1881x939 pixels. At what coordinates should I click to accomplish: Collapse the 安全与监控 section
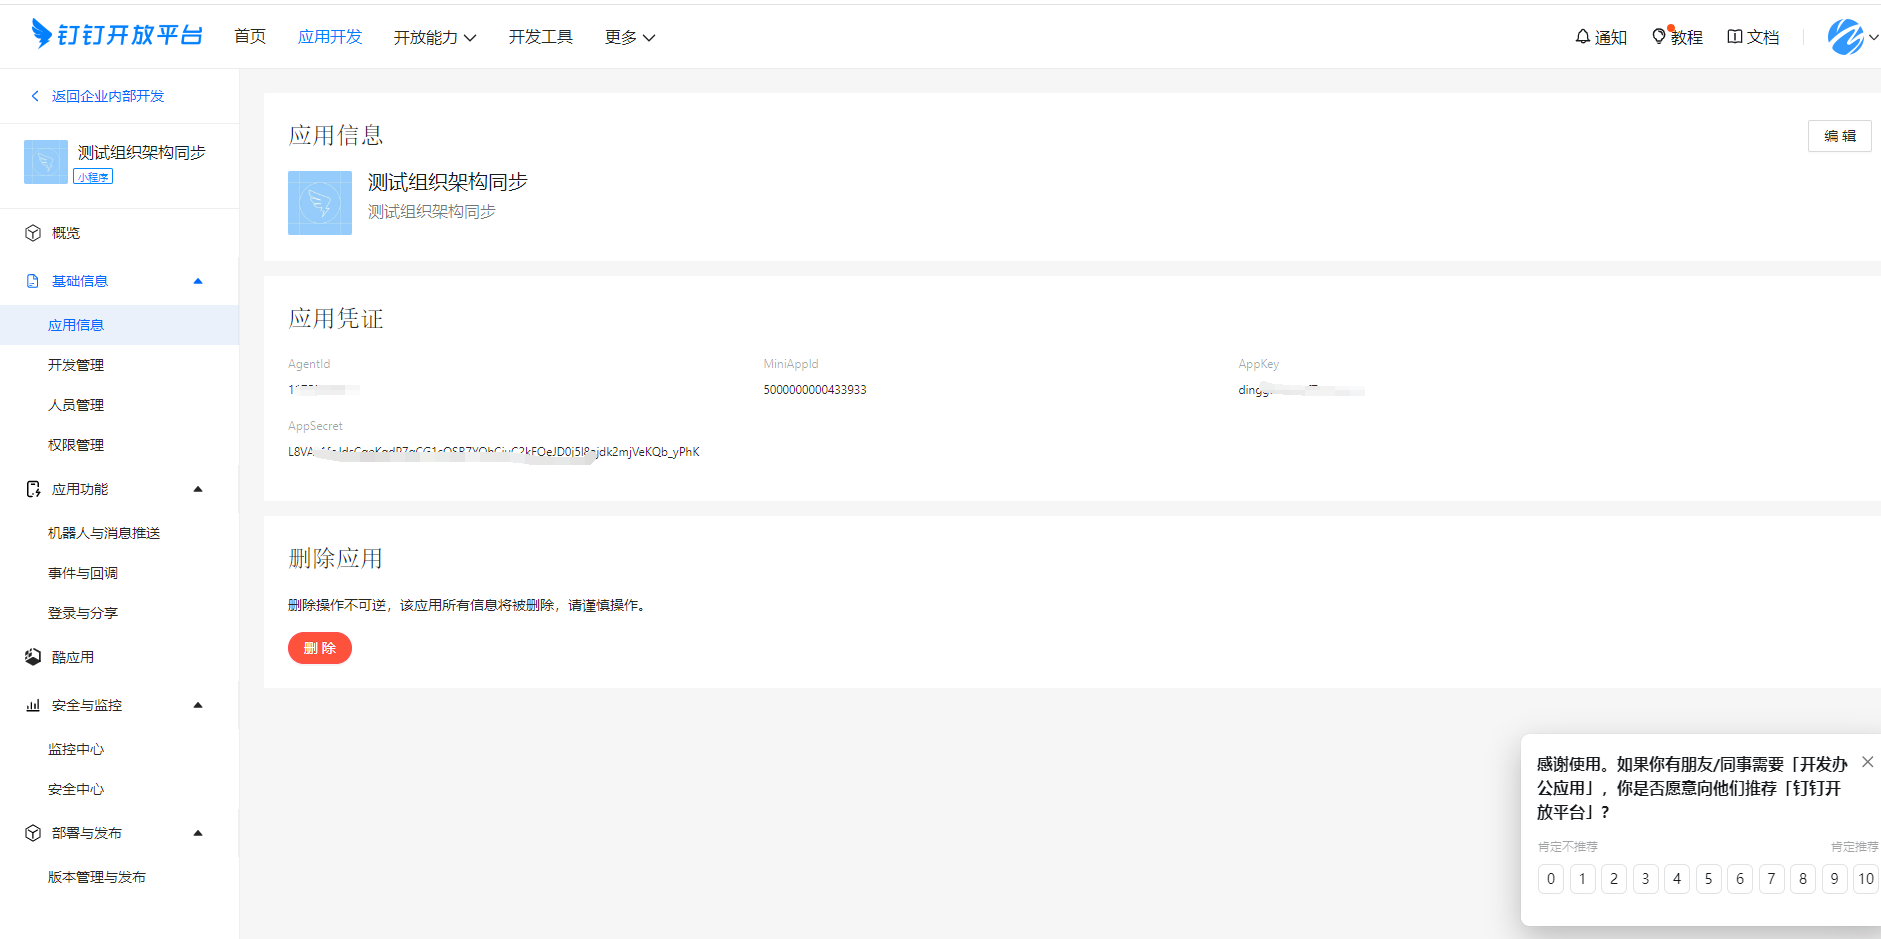(198, 705)
